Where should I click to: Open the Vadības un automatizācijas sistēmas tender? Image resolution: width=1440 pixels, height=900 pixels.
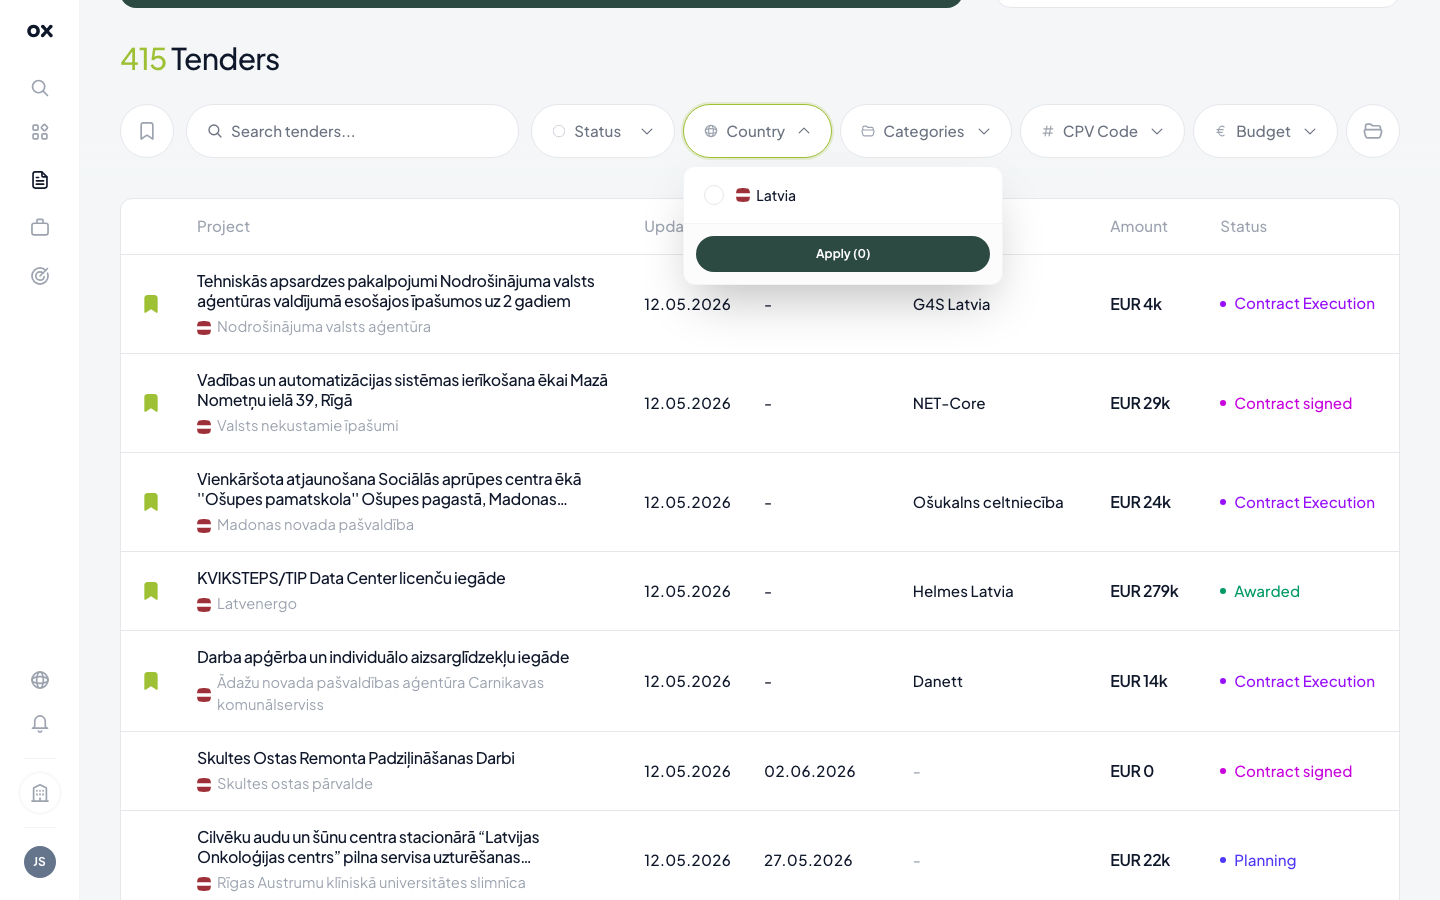click(402, 390)
